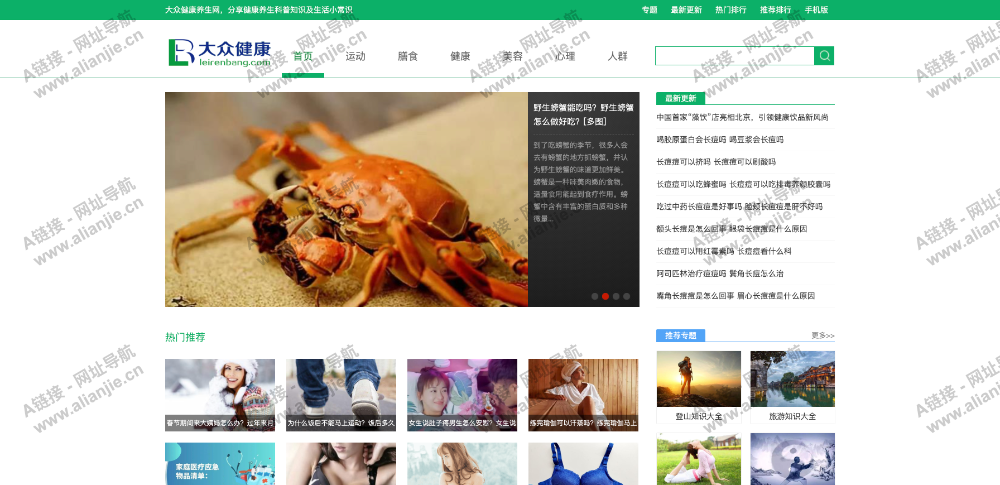Viewport: 1000px width, 485px height.
Task: Open the 人群 navigation tab
Action: [x=618, y=56]
